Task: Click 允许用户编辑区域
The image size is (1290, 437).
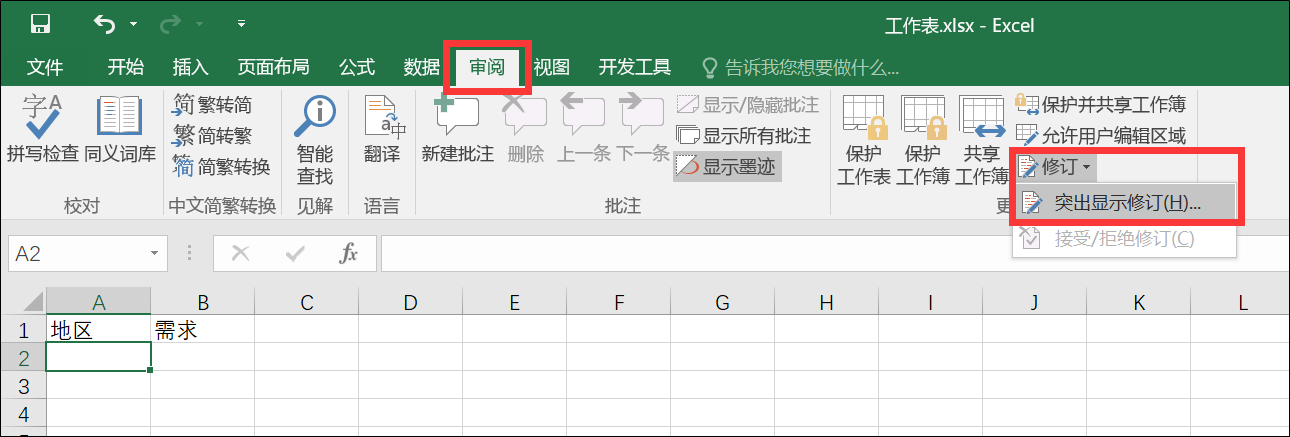Action: [1100, 135]
